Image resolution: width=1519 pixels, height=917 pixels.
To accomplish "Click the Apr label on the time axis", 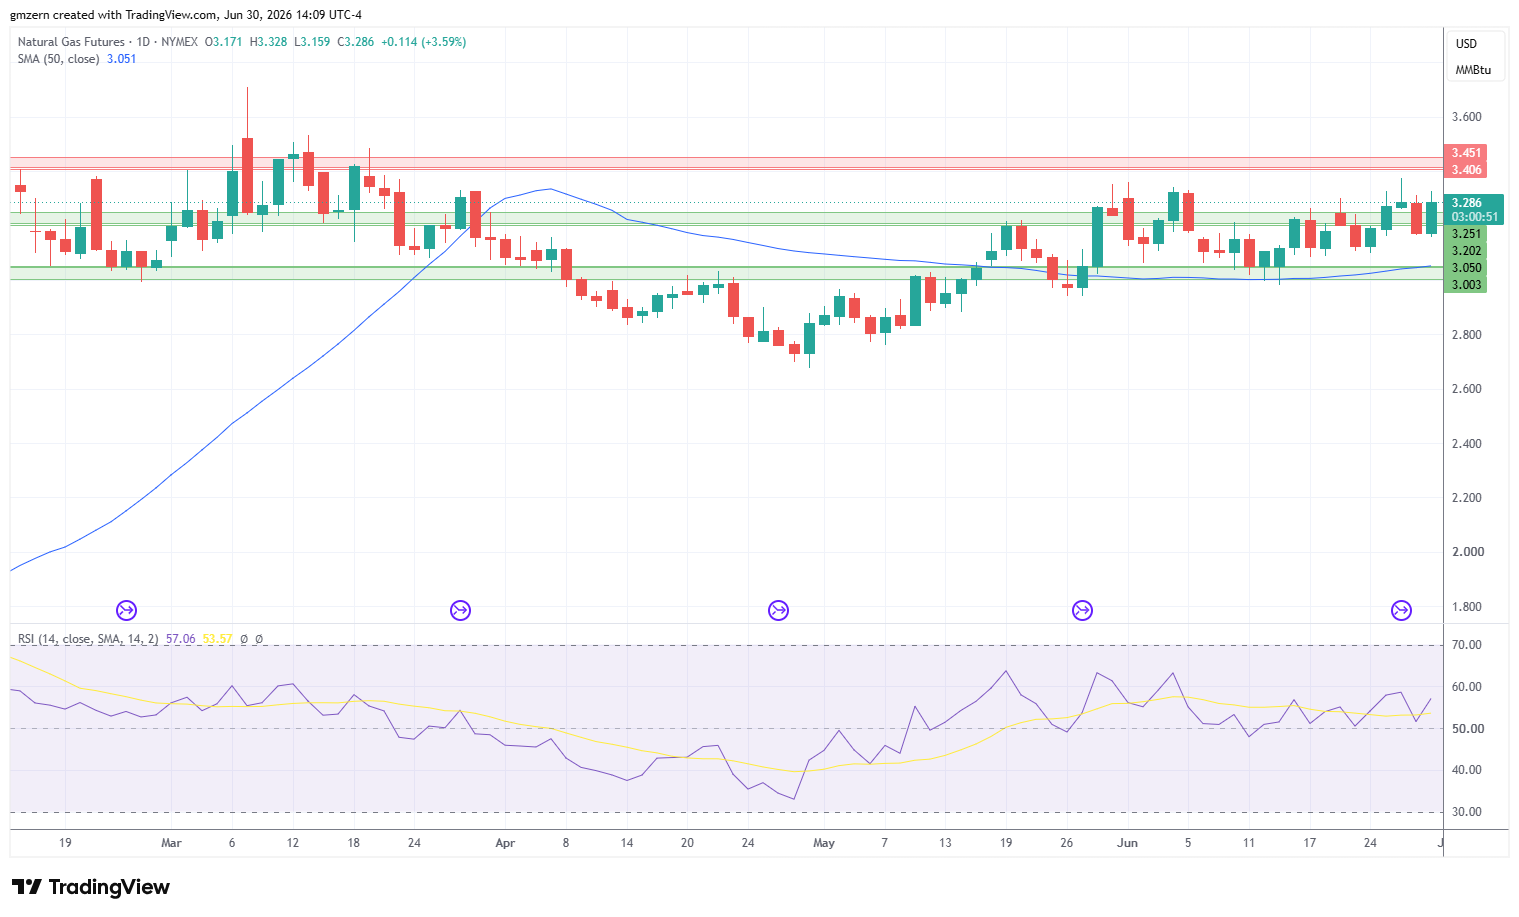I will 505,843.
